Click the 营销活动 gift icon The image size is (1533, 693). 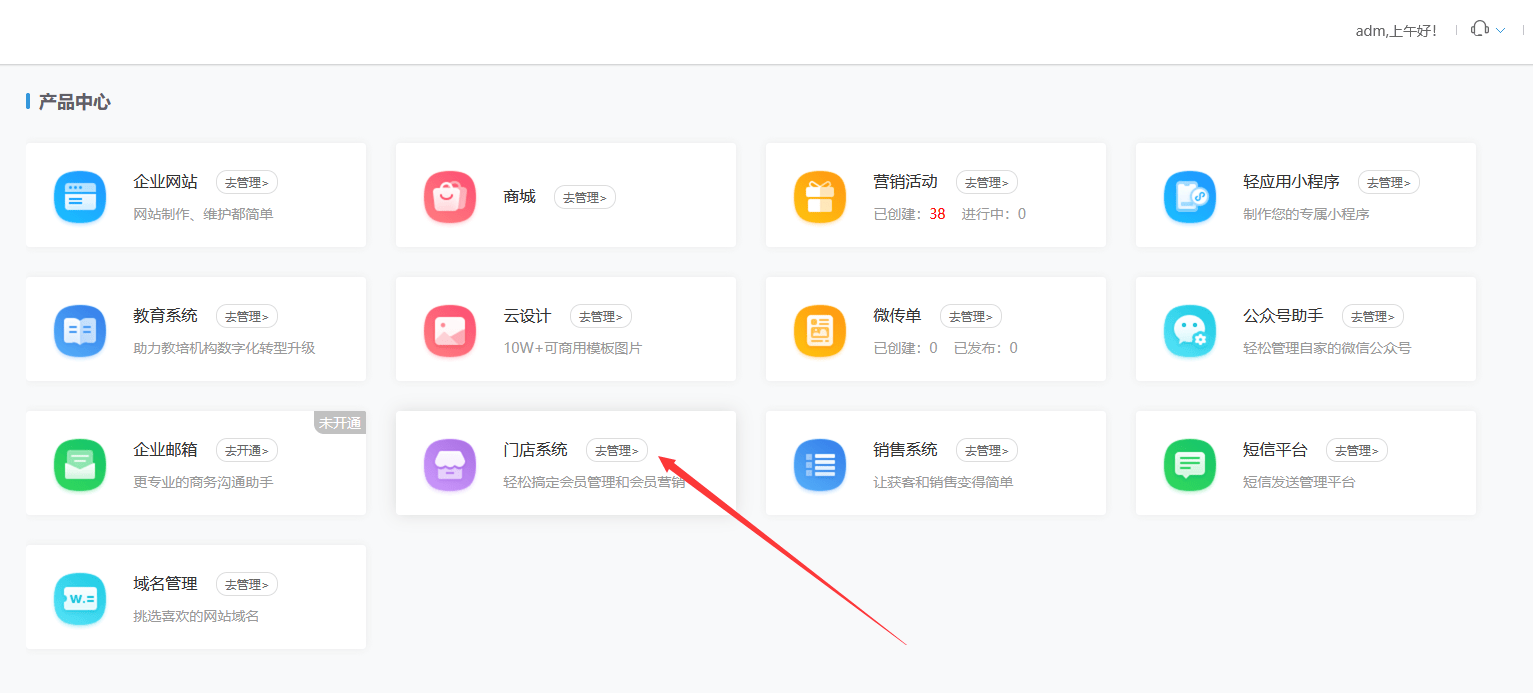click(x=819, y=197)
